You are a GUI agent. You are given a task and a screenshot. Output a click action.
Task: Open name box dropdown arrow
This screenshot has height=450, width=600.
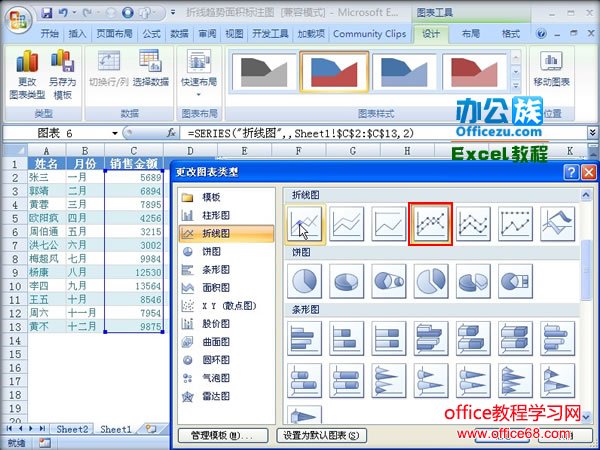pos(114,133)
